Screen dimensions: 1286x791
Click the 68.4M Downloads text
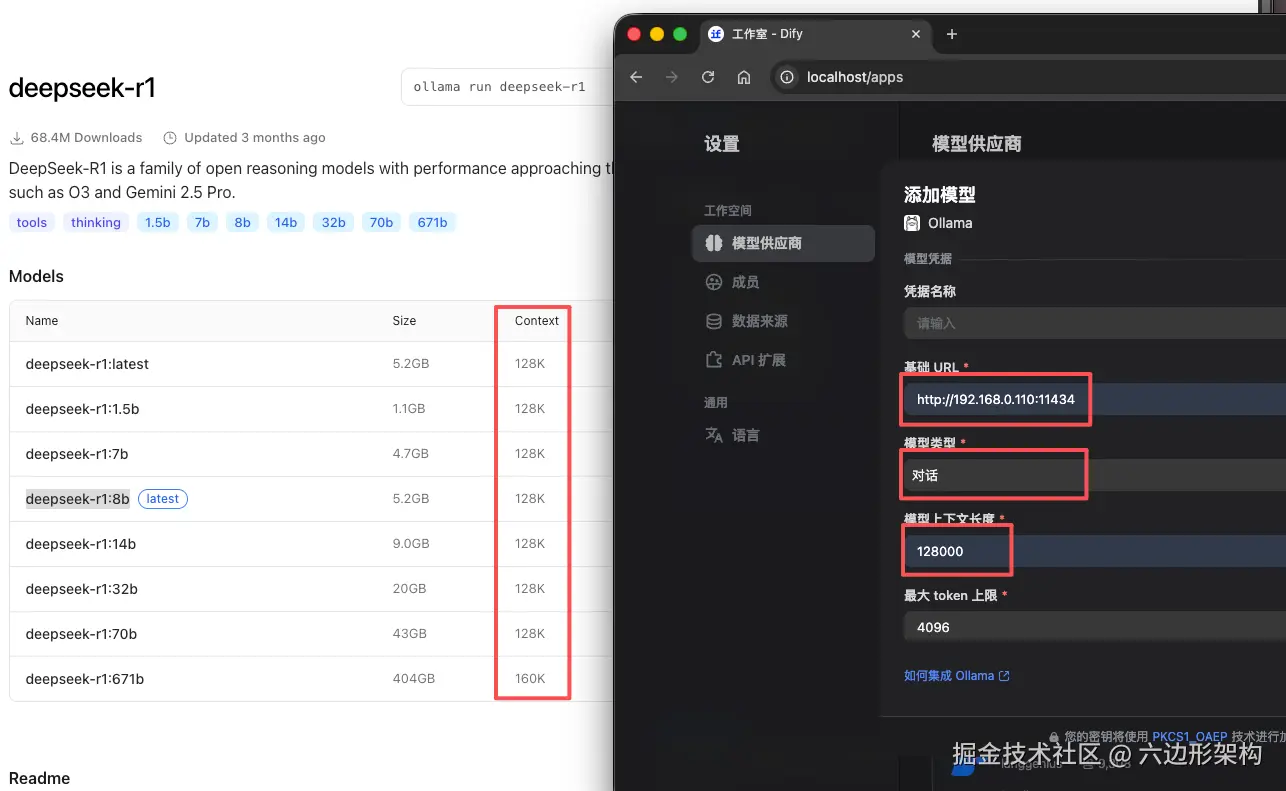click(86, 138)
